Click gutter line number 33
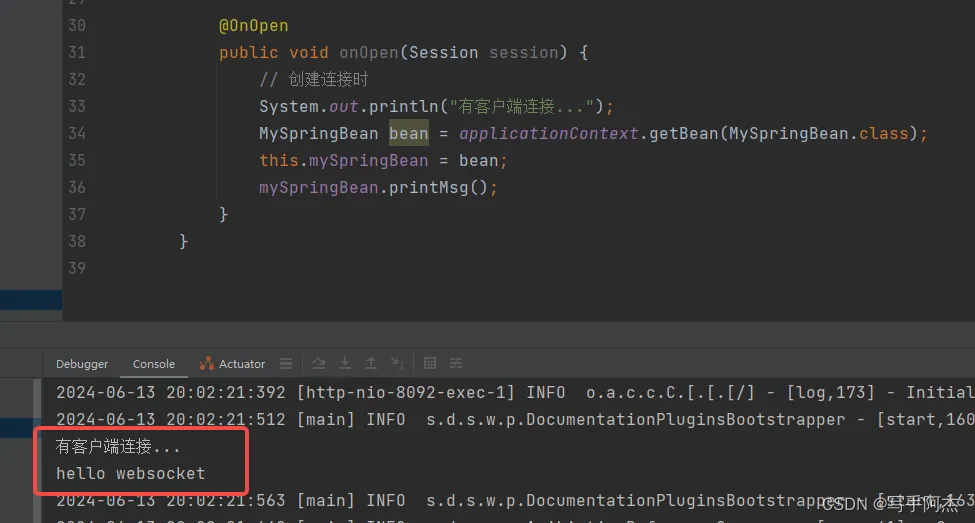 click(x=77, y=106)
